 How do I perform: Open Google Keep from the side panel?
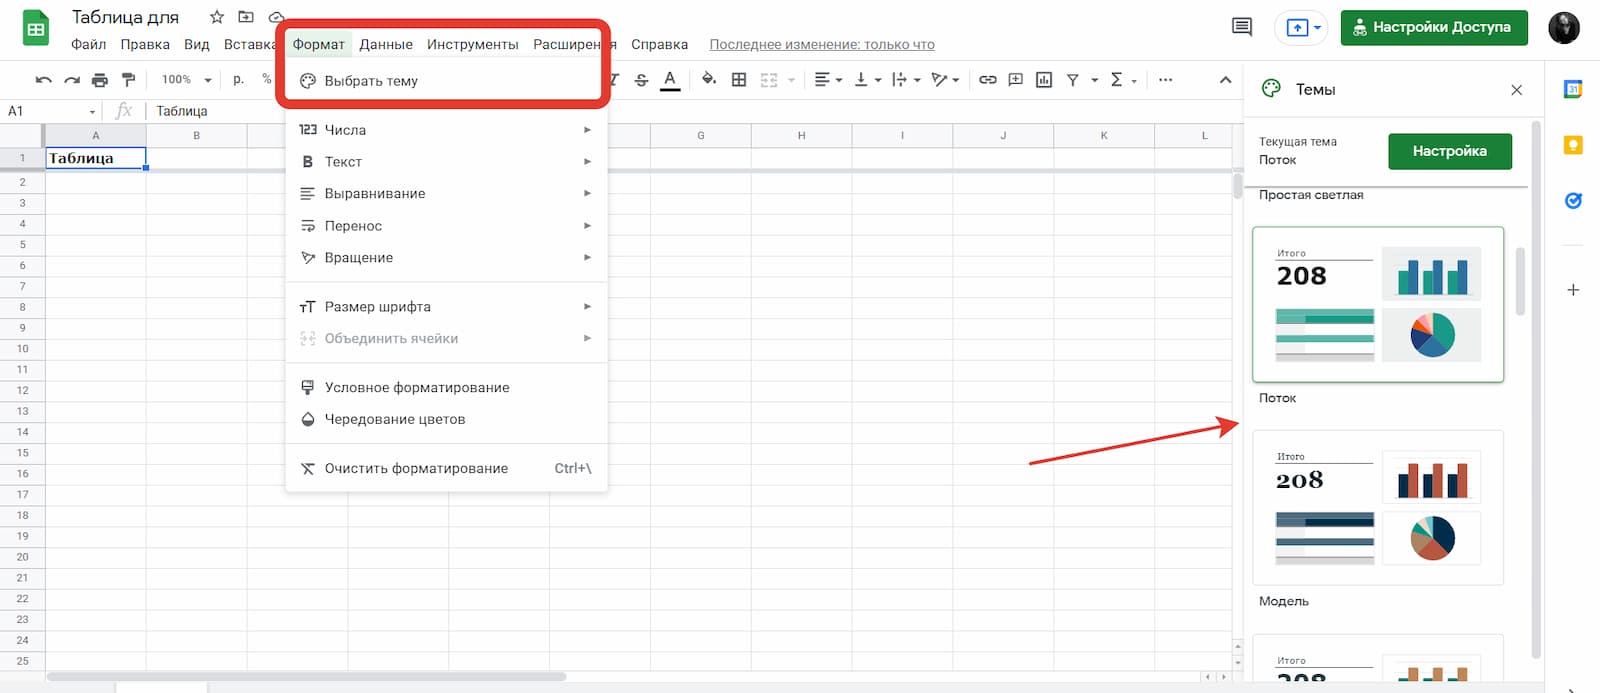click(1573, 146)
